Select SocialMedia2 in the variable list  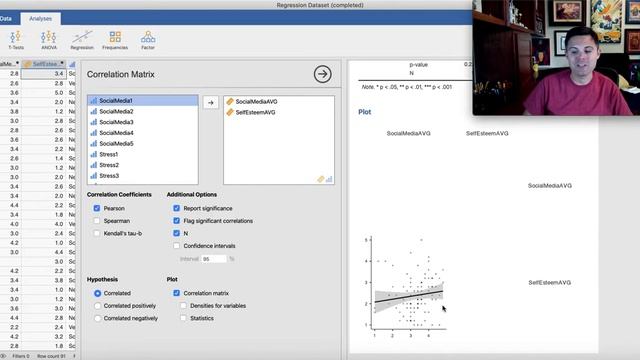[142, 111]
